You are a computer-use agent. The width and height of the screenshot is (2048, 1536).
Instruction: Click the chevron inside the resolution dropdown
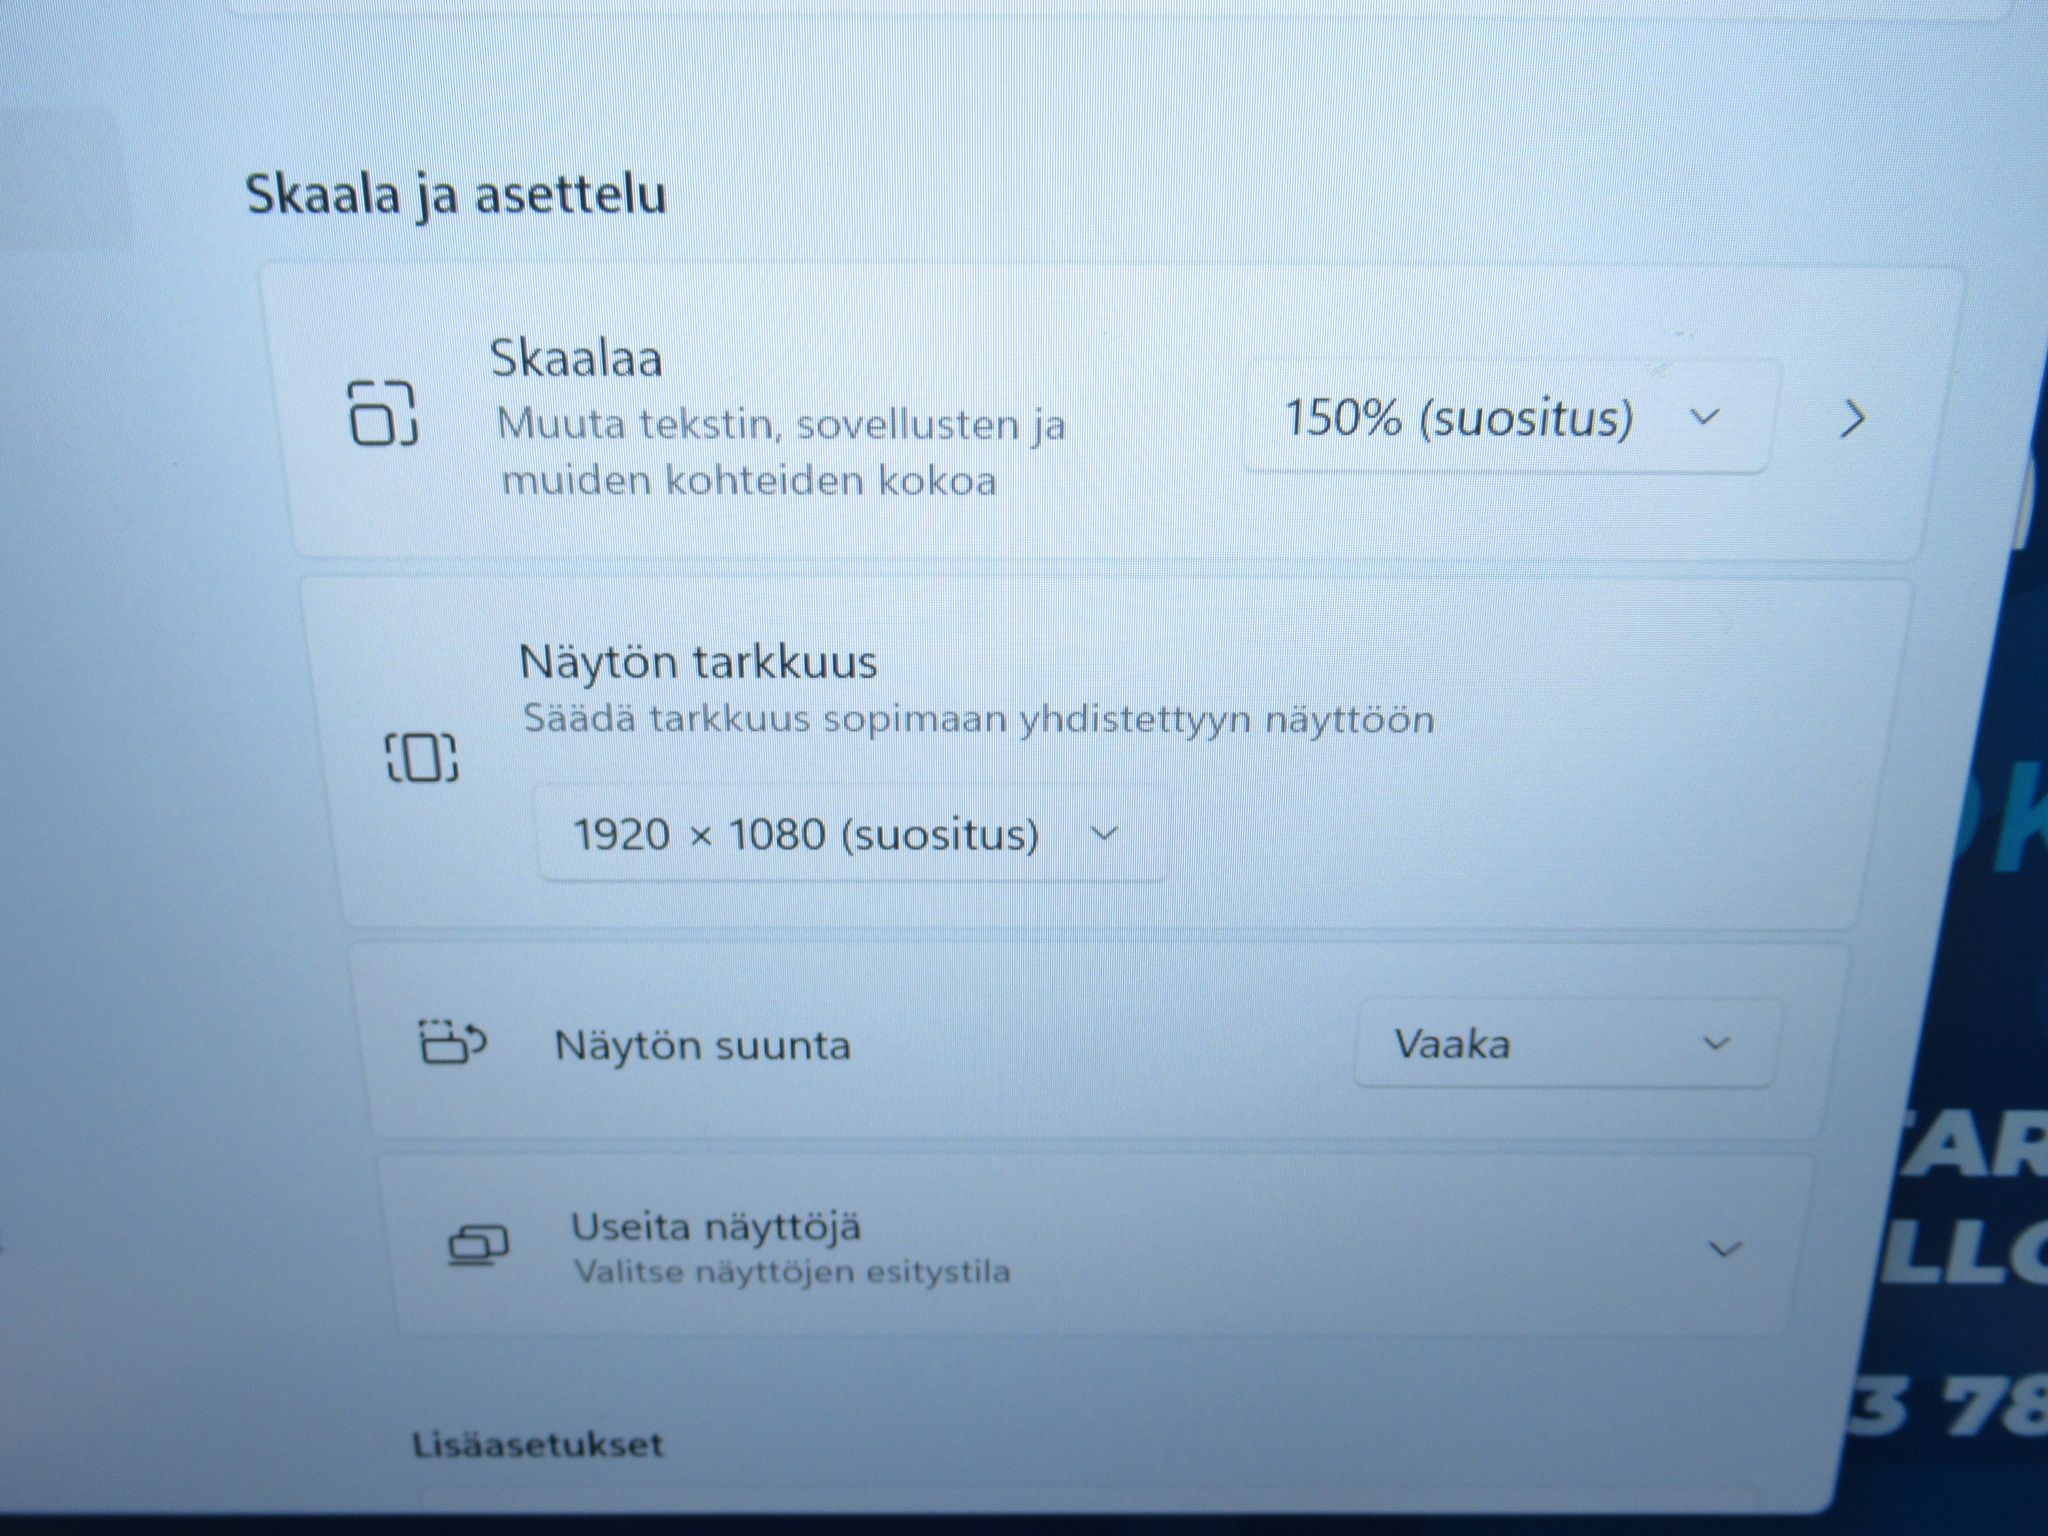pos(1103,833)
